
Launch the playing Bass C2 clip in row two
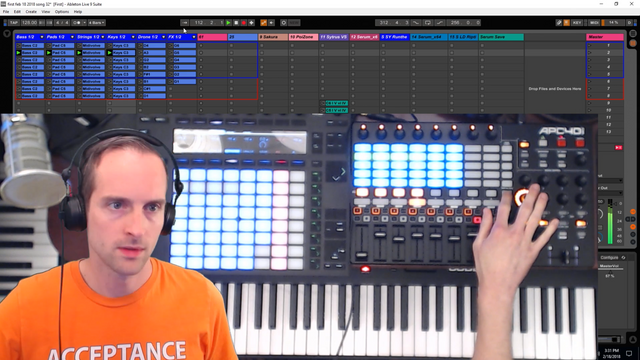(18, 53)
